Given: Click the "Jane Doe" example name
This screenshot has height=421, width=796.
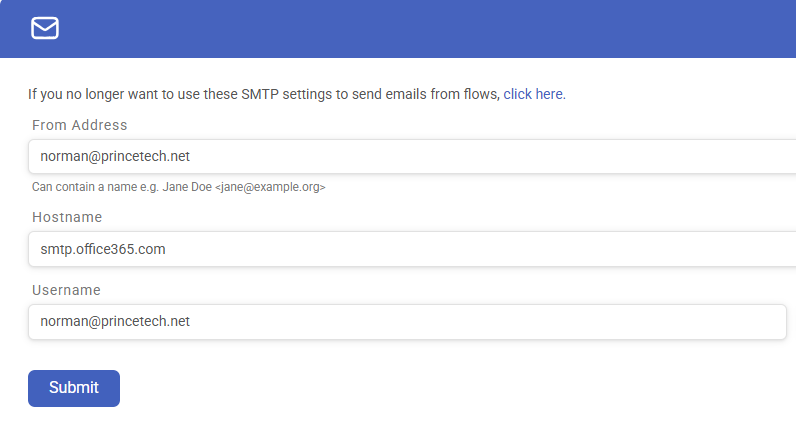Looking at the screenshot, I should pos(187,187).
